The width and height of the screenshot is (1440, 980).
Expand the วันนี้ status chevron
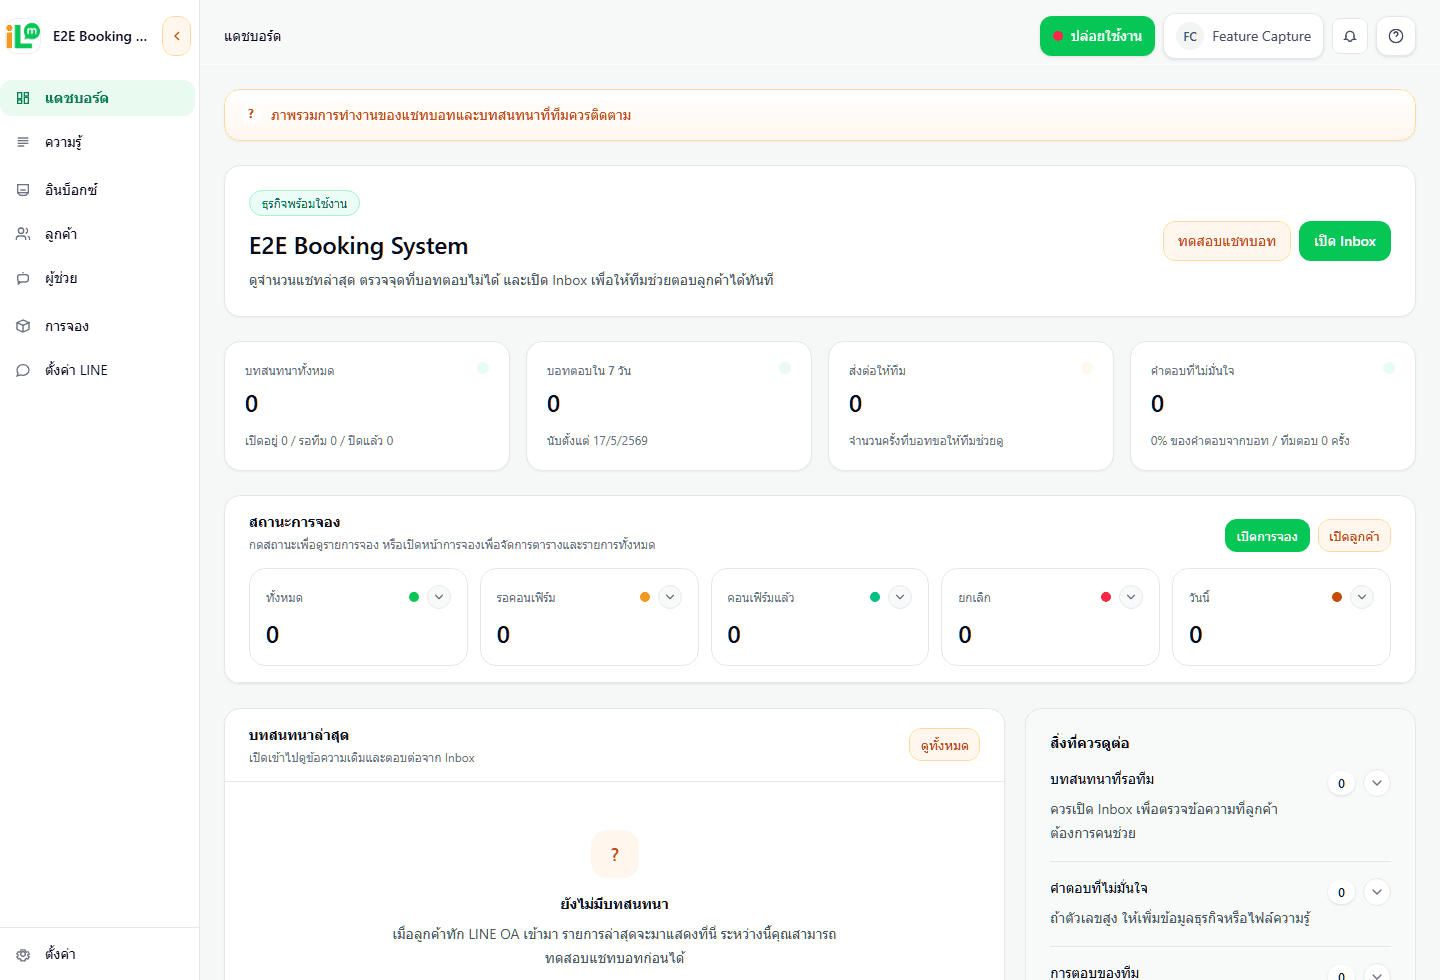(x=1362, y=597)
